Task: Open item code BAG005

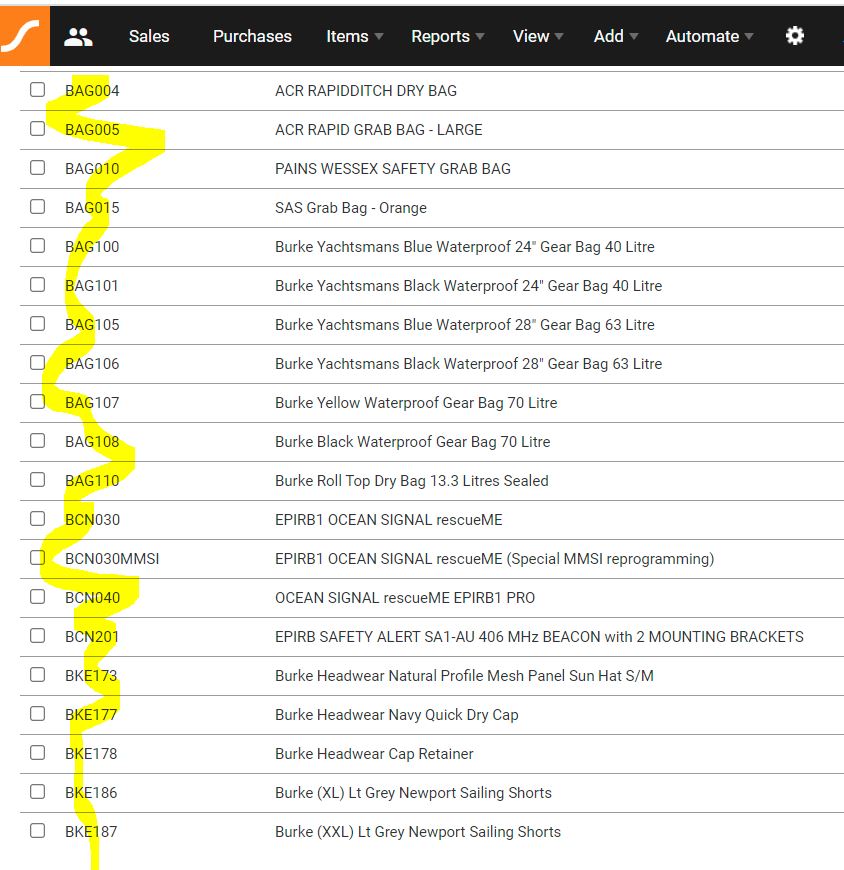Action: (92, 130)
